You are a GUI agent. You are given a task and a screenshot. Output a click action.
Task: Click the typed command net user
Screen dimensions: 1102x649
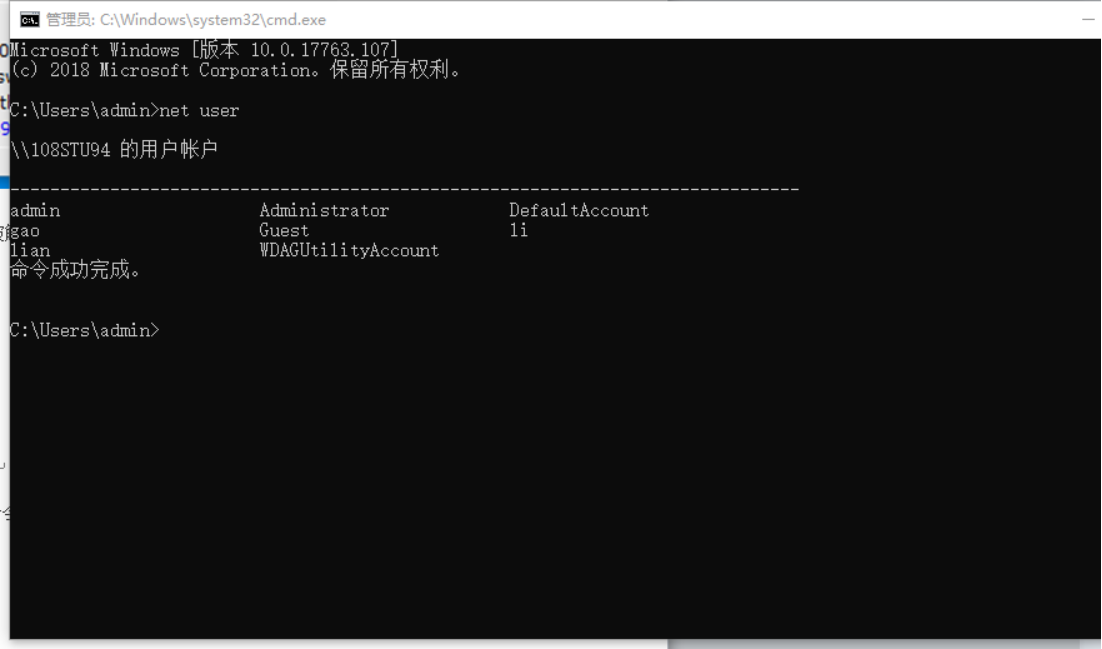point(199,110)
